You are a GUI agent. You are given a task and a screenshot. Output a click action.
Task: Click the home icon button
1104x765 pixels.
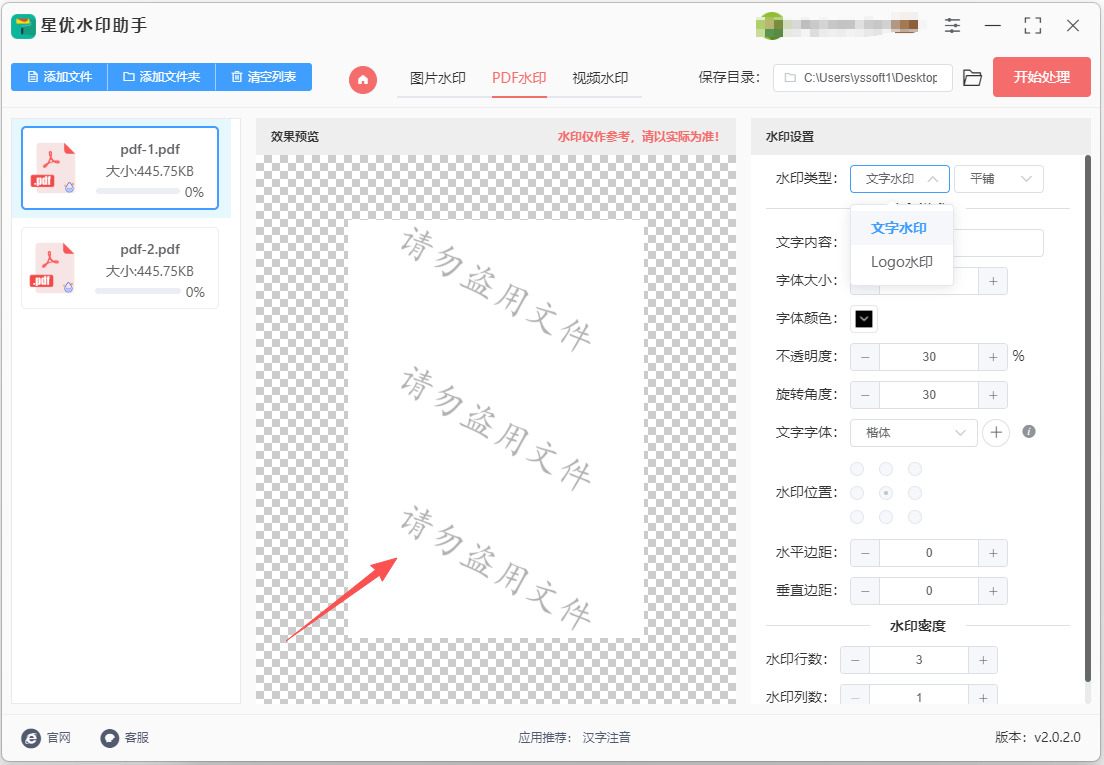tap(363, 80)
